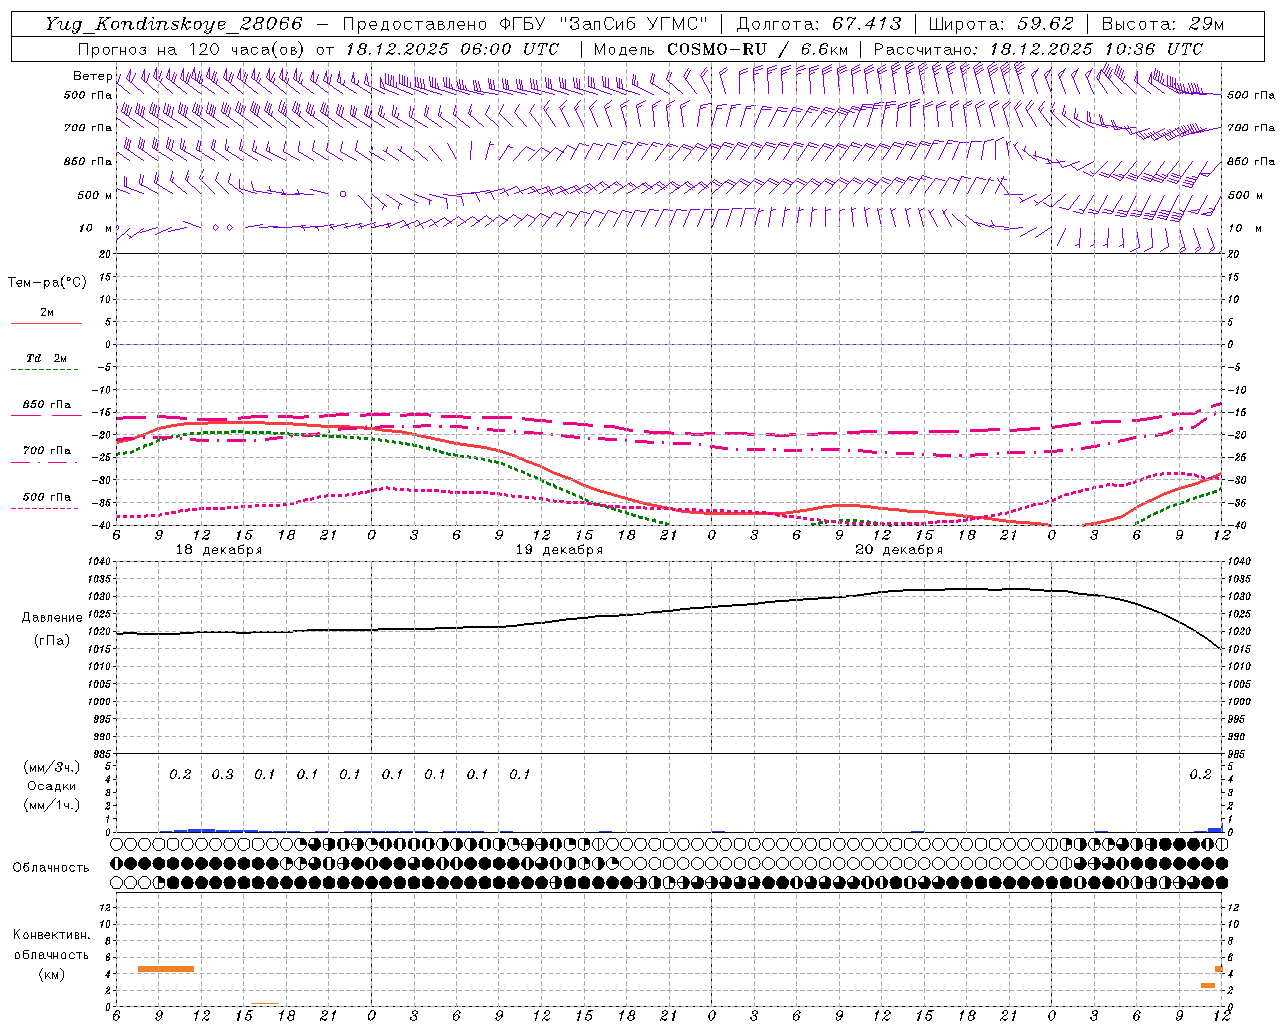Click the Давление (гПа) axis label
Image resolution: width=1280 pixels, height=1024 pixels.
50,628
